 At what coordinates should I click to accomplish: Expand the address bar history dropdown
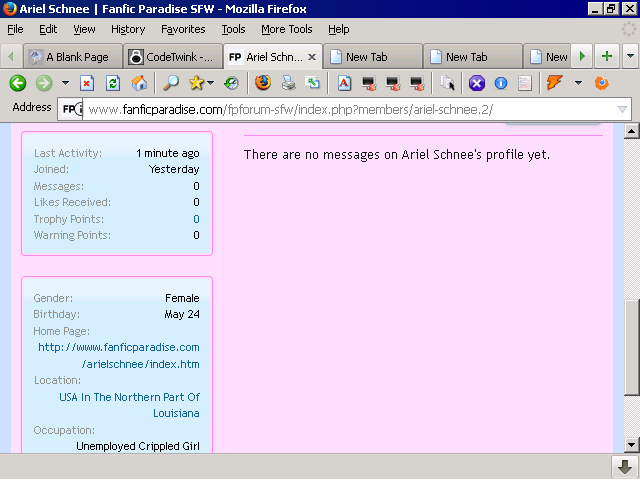click(622, 109)
